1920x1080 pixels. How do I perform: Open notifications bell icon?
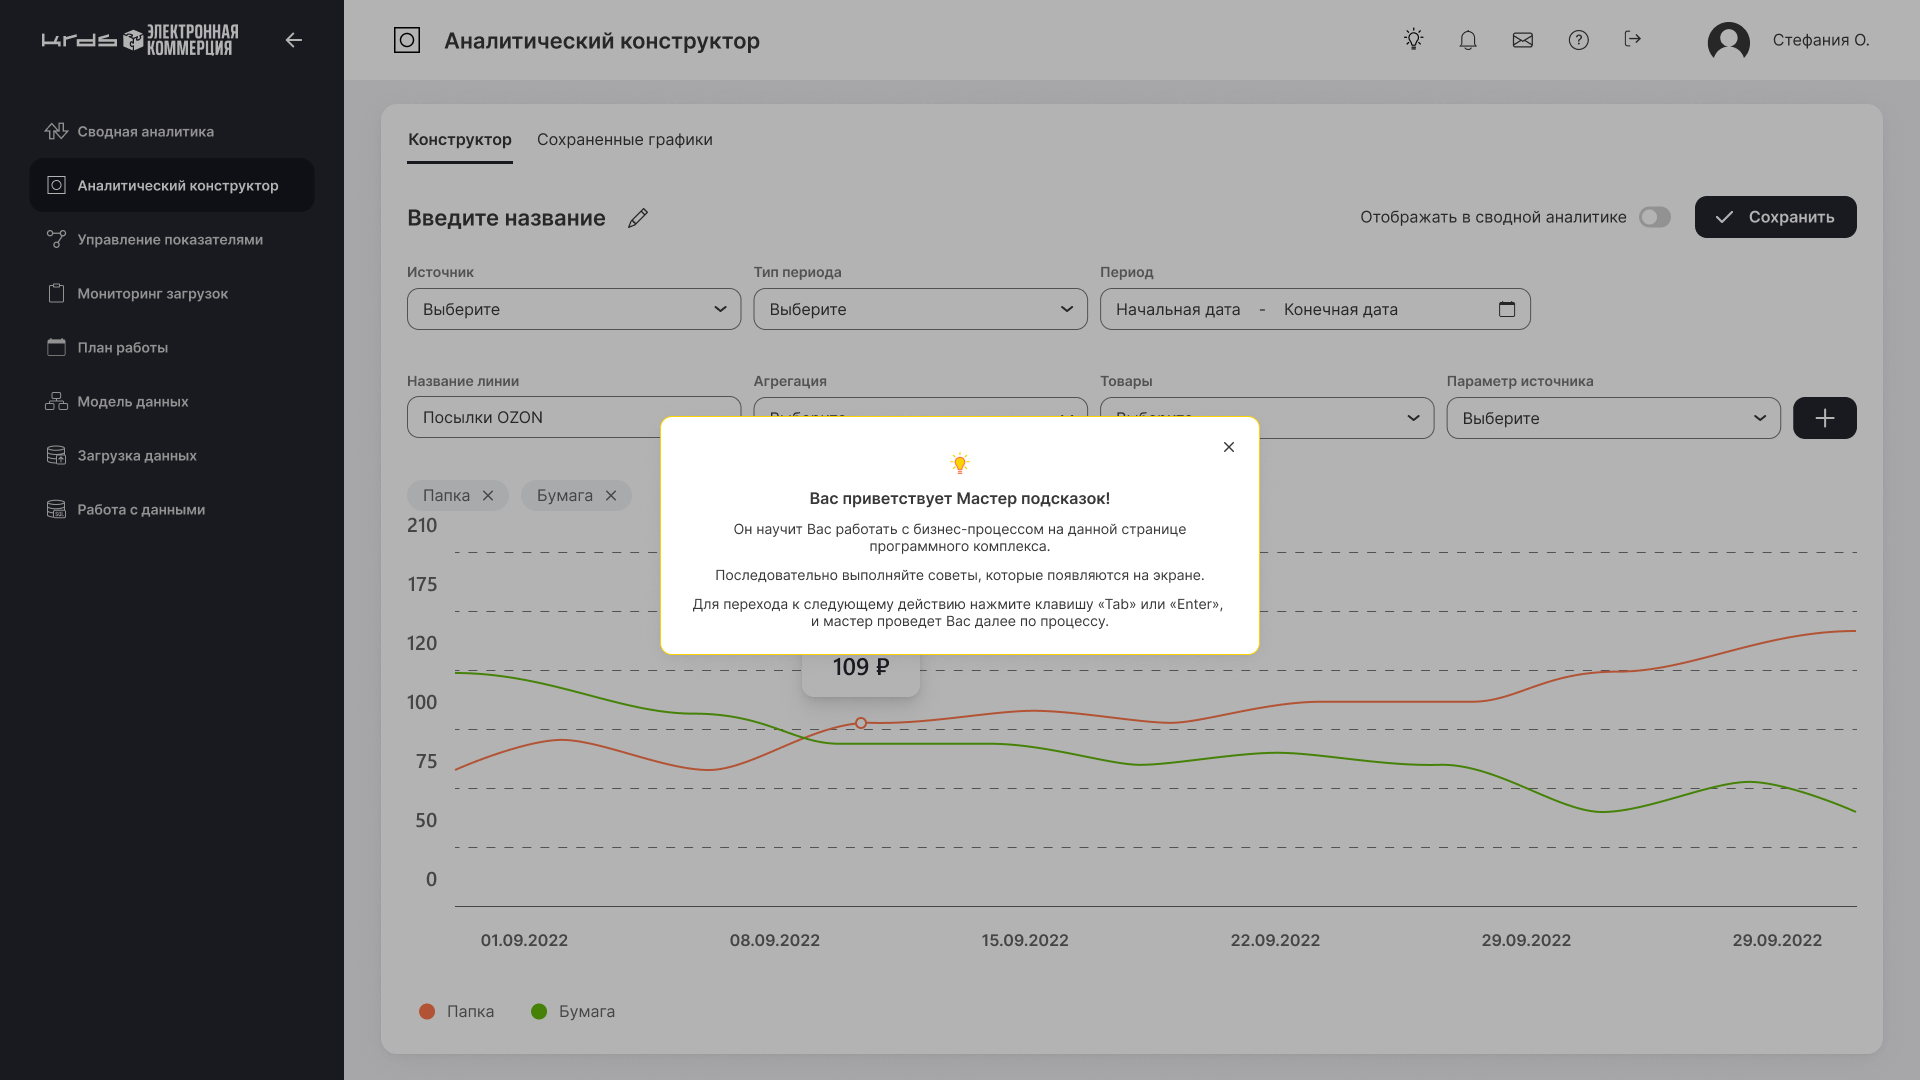click(x=1468, y=40)
